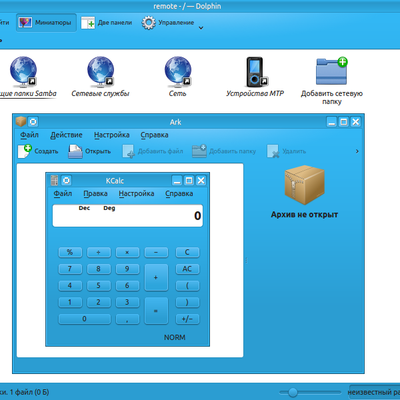Click open parenthesis key in KCalc
400x400 pixels.
tap(187, 286)
